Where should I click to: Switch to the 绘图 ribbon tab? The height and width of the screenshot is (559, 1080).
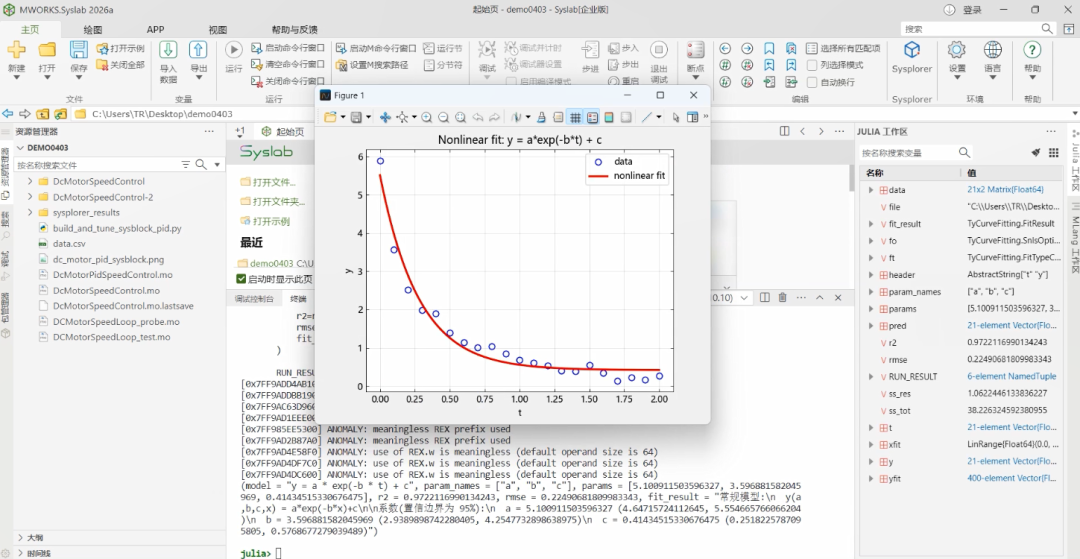93,30
